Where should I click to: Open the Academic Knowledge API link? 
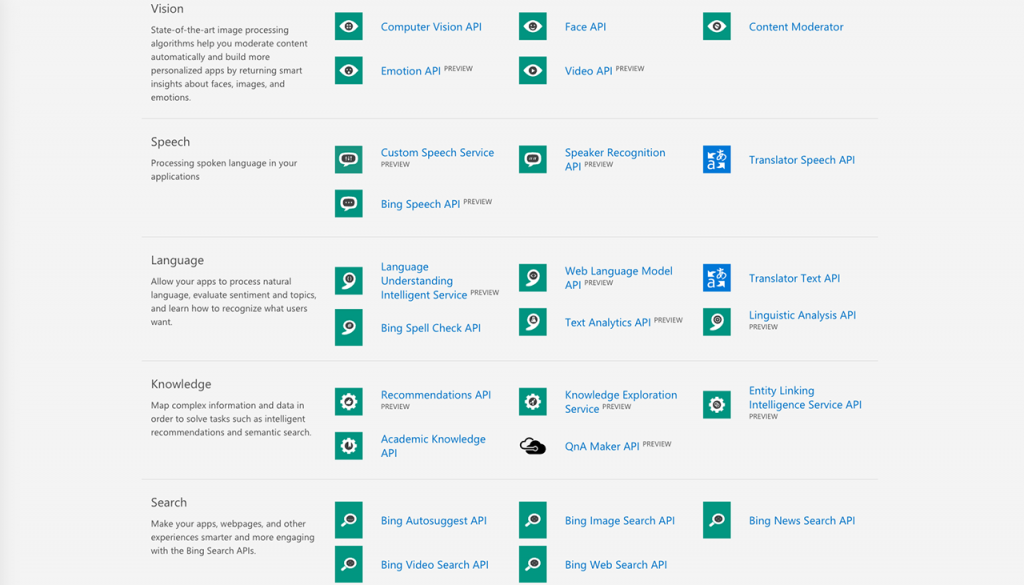(x=433, y=446)
